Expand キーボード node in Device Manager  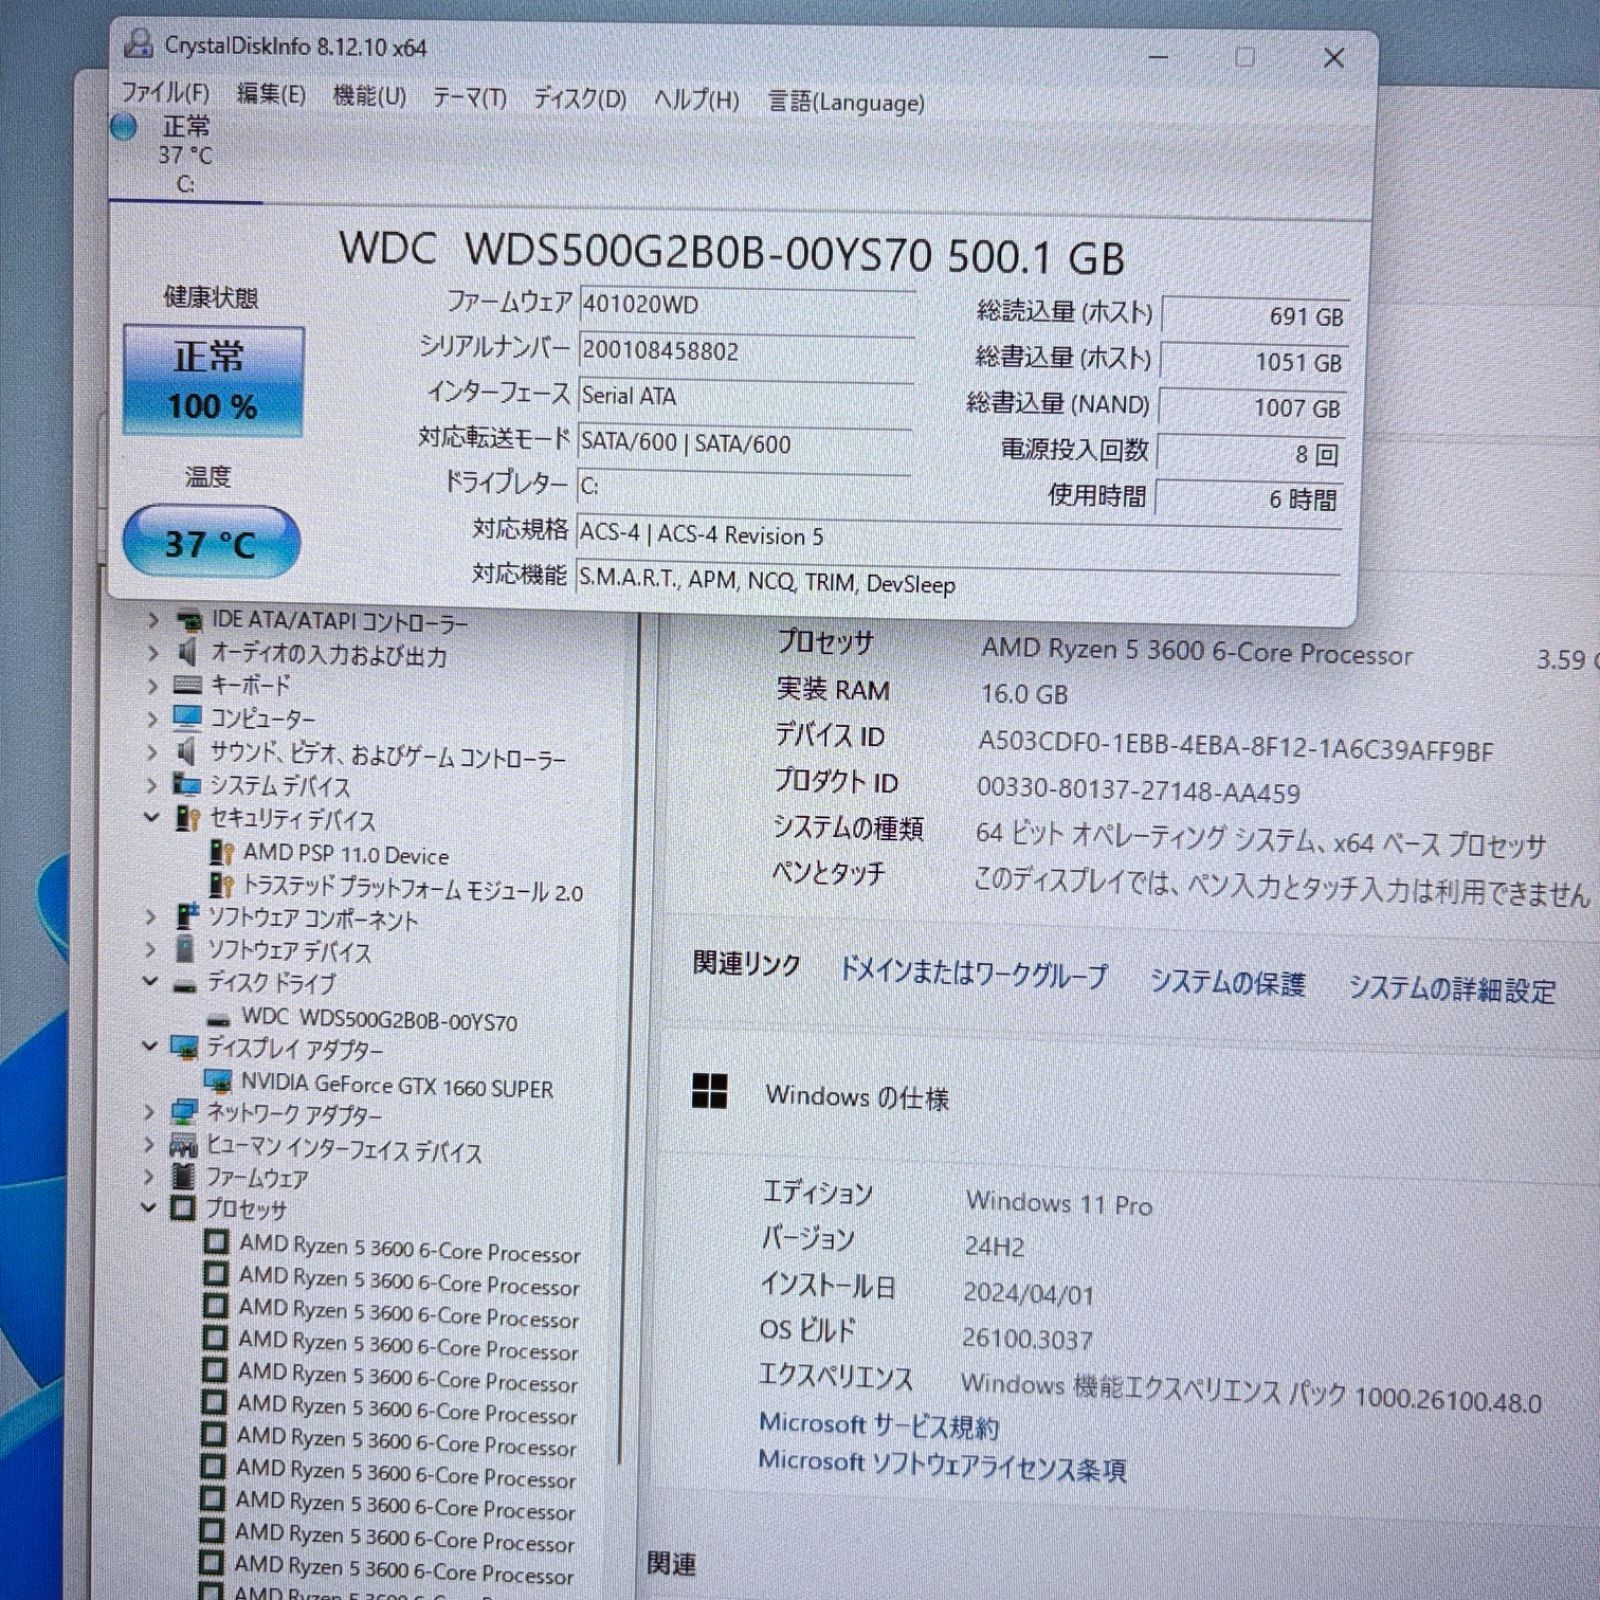(152, 686)
